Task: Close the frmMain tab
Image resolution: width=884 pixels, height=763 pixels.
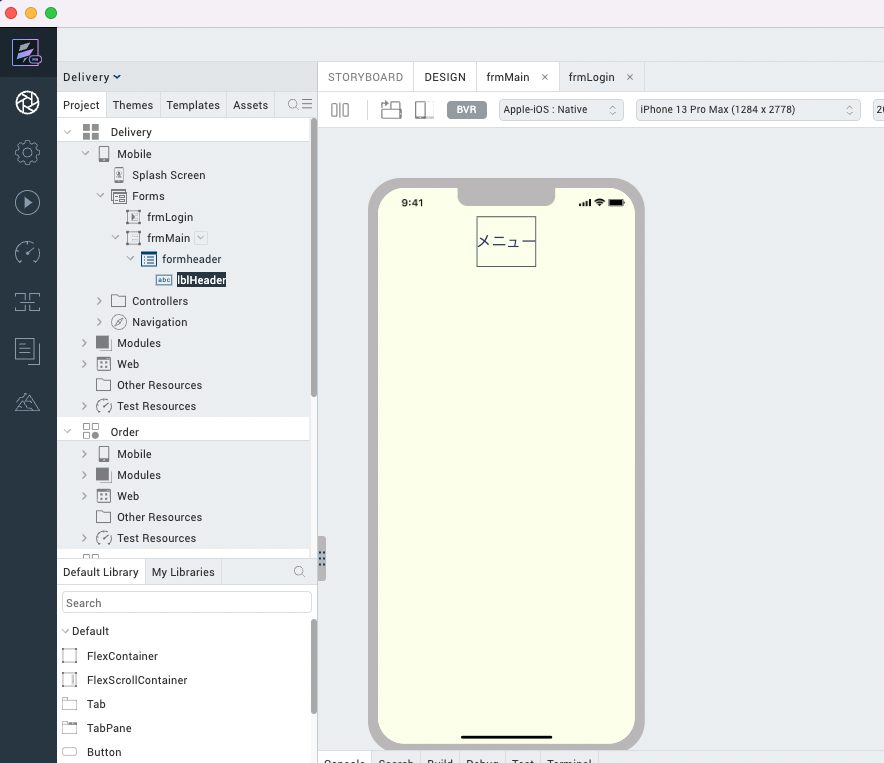Action: click(x=545, y=77)
